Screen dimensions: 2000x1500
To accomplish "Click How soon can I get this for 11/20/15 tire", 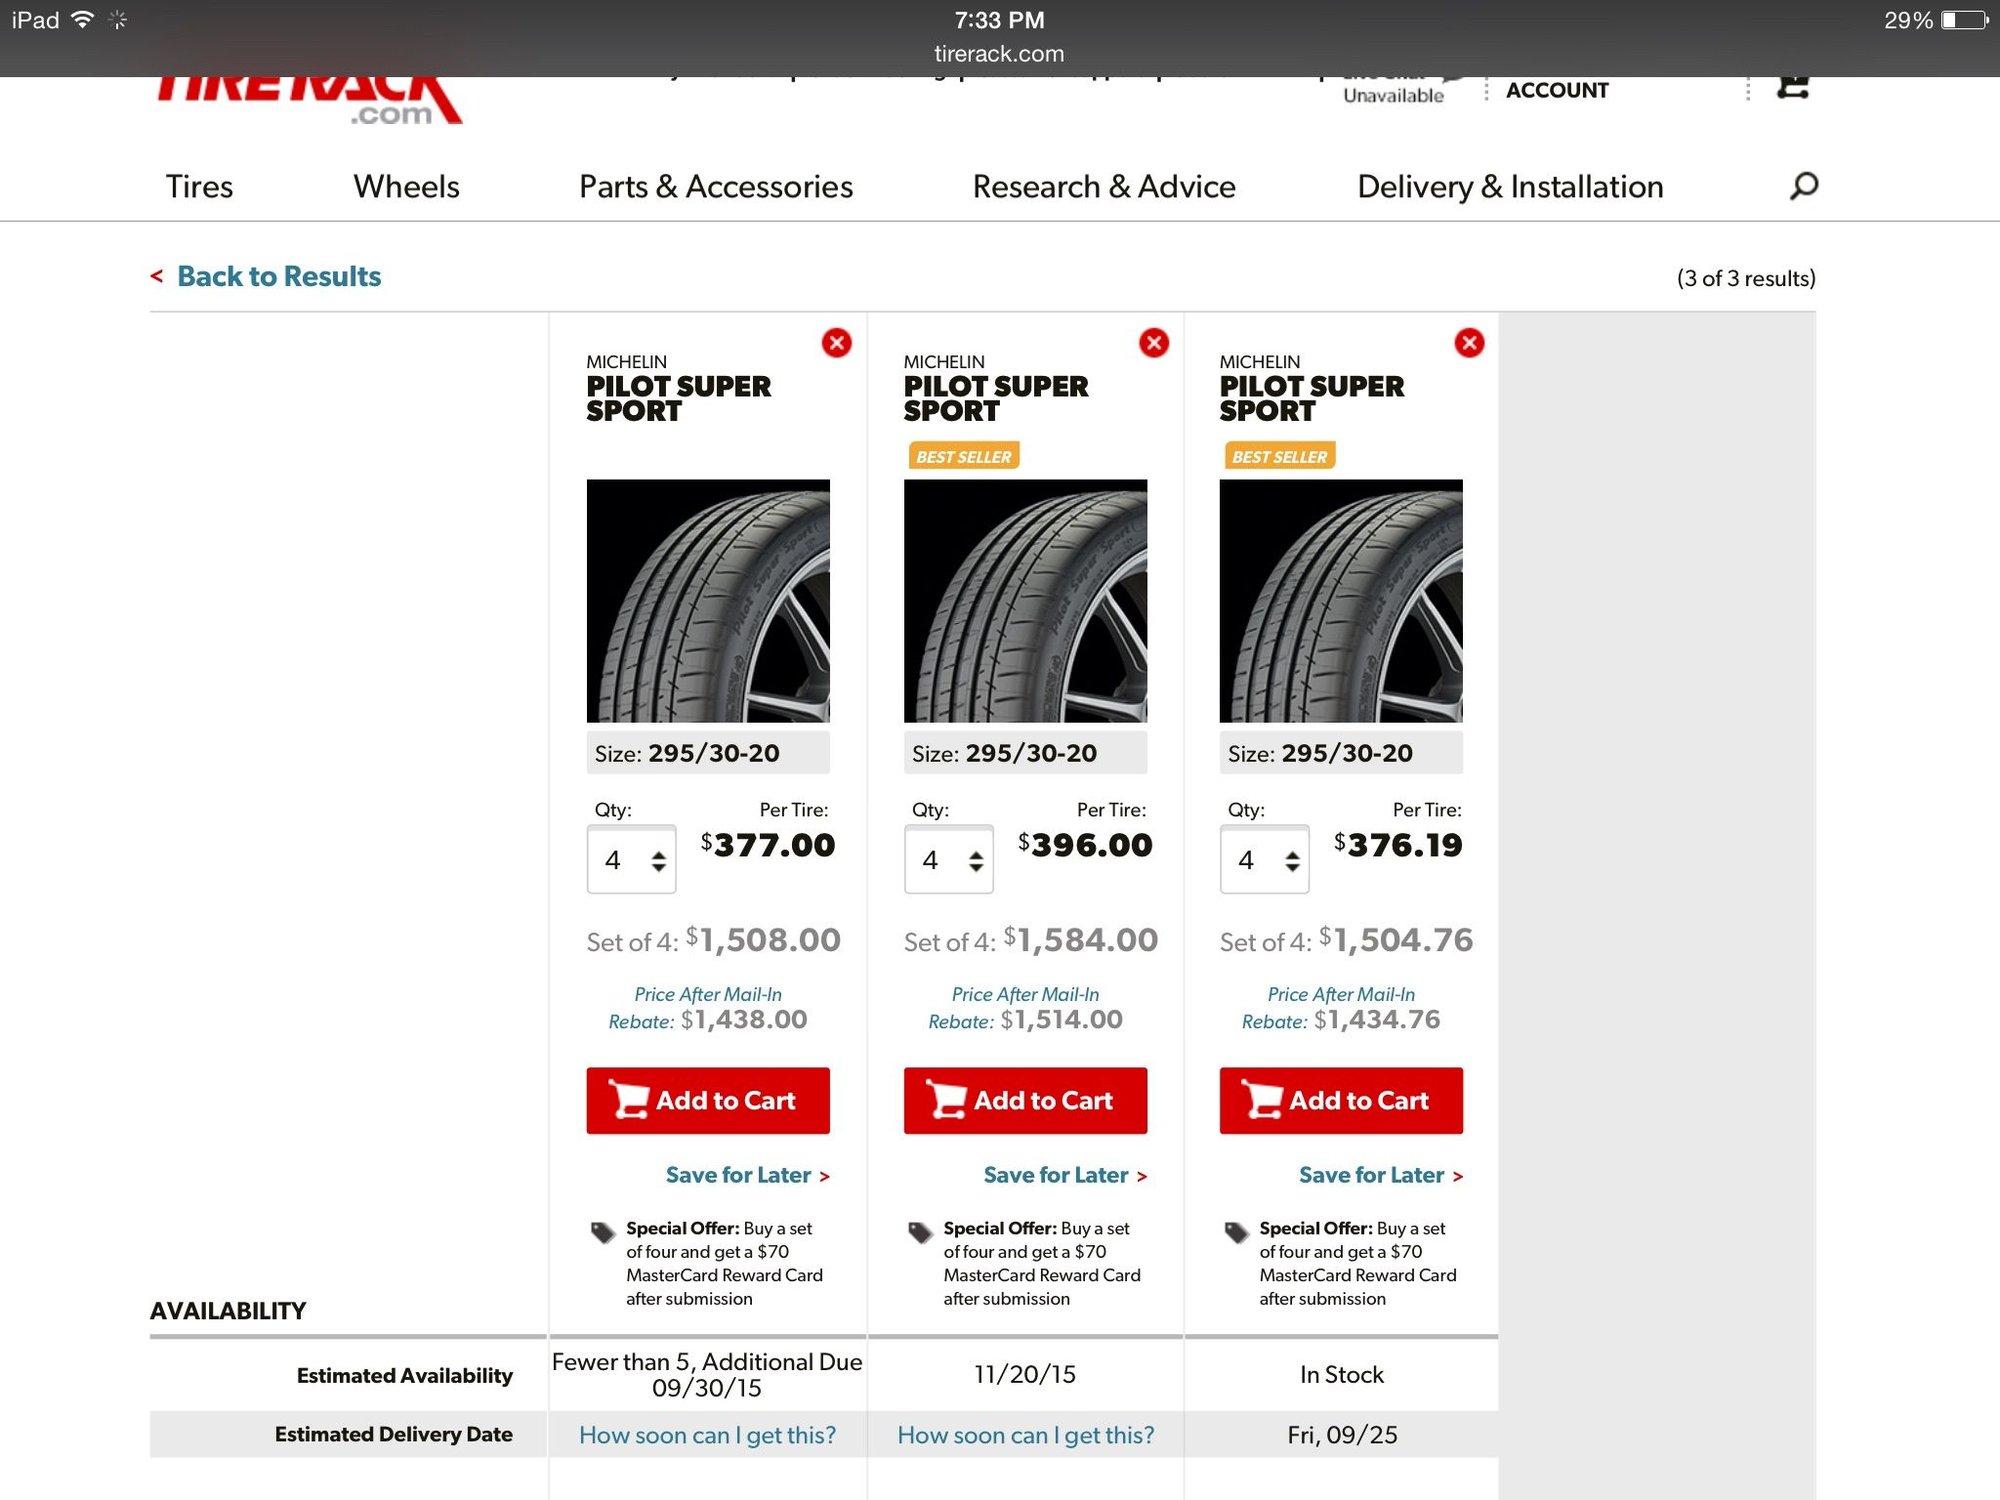I will 1026,1435.
